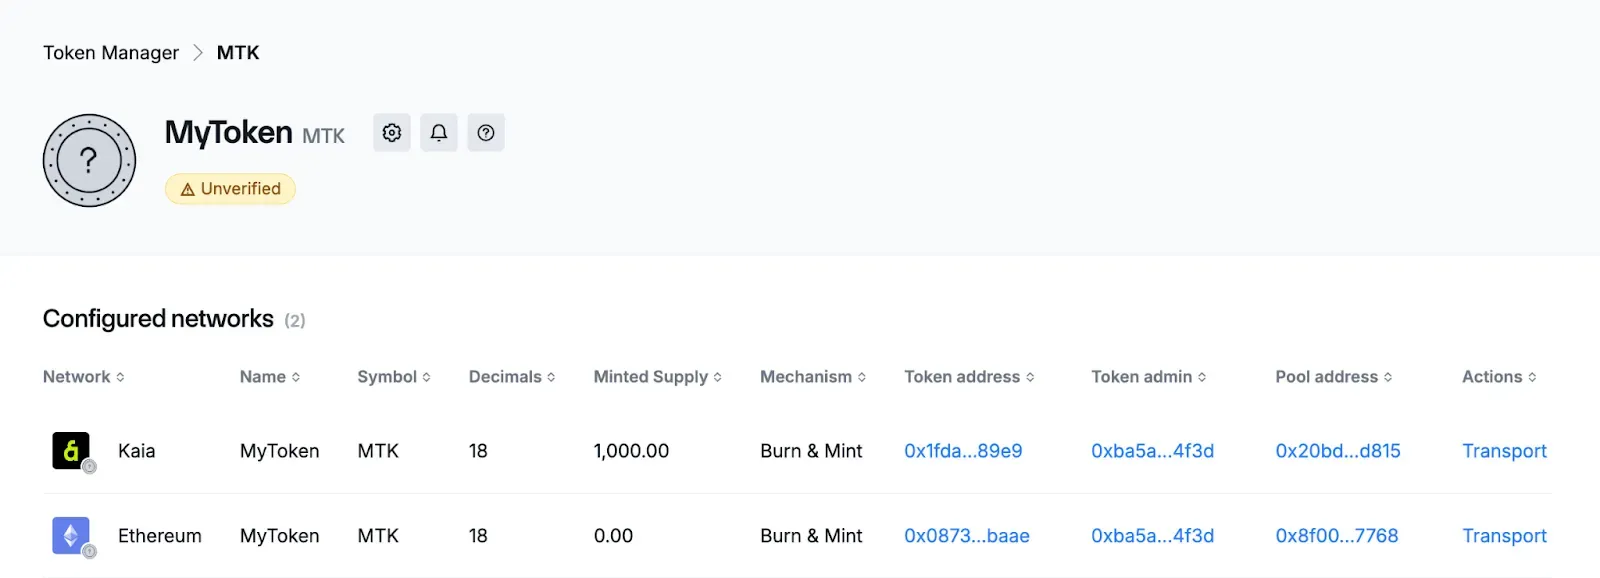This screenshot has width=1600, height=578.
Task: Go to Token Manager breadcrumb
Action: coord(111,53)
